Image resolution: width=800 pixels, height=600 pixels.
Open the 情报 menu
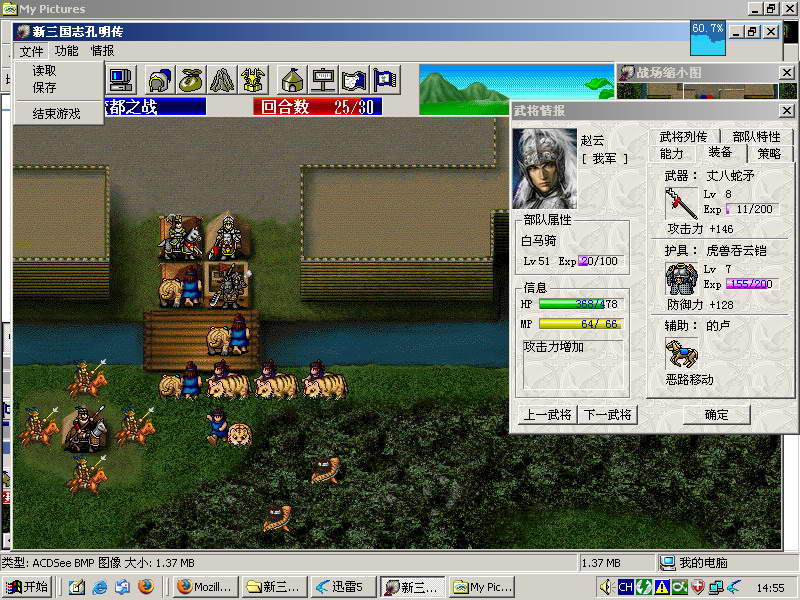[102, 51]
